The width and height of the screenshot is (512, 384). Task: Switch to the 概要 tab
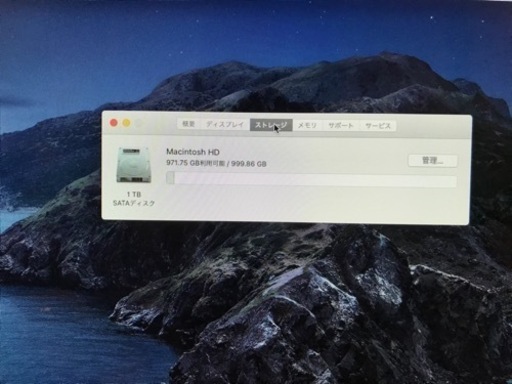tap(189, 124)
